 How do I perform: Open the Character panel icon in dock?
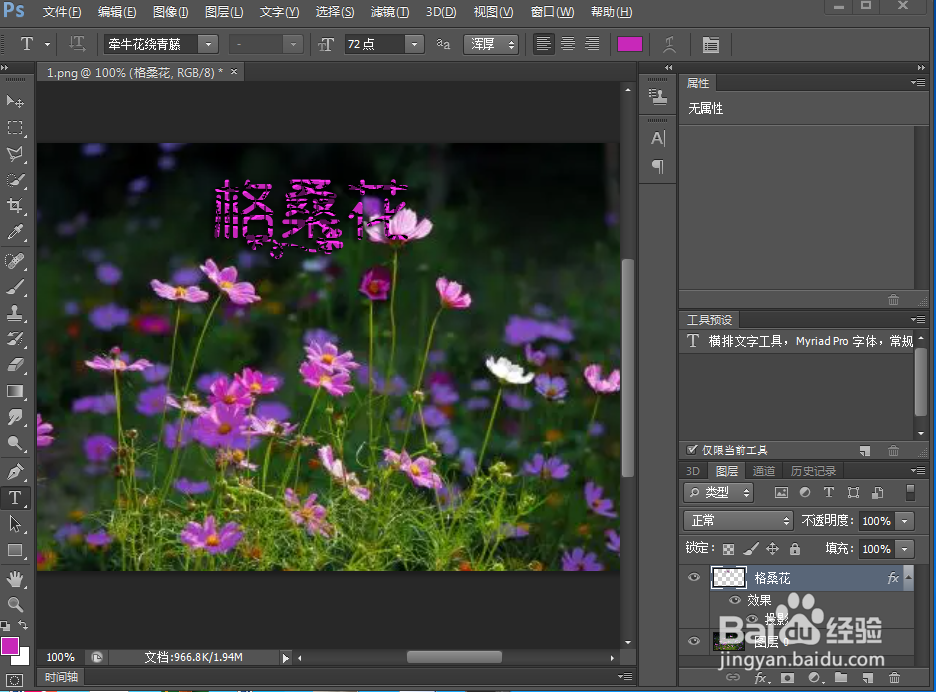point(658,139)
